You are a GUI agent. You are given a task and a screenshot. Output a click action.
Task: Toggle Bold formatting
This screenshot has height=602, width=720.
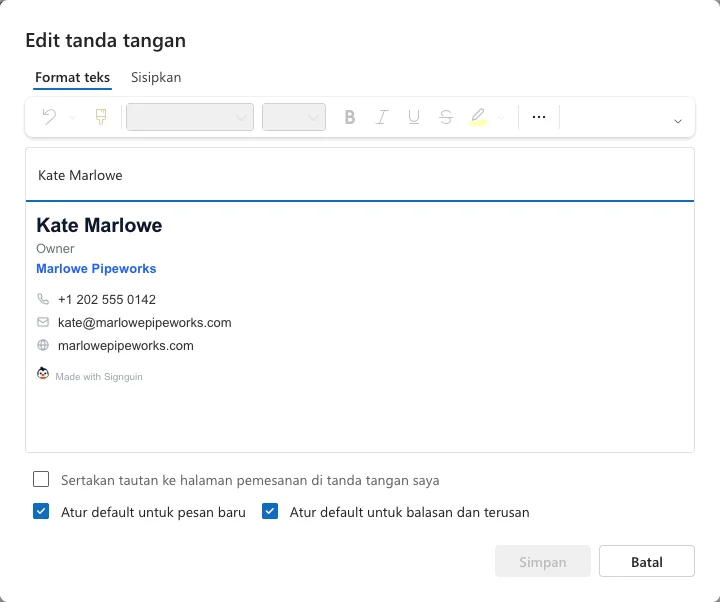pyautogui.click(x=350, y=117)
